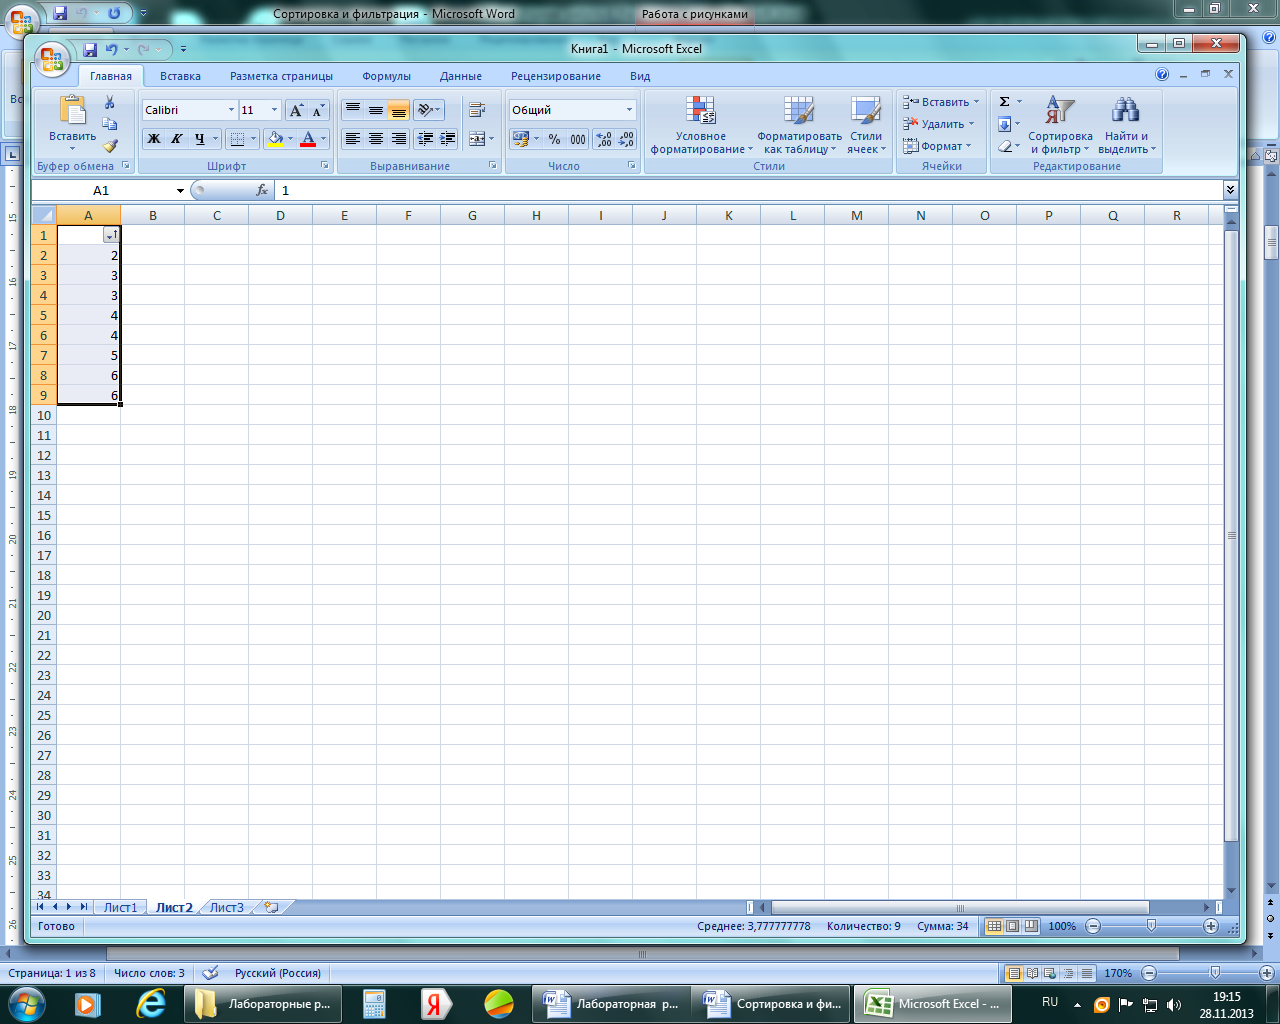Click the Удалить cells button
Image resolution: width=1280 pixels, height=1024 pixels.
pyautogui.click(x=938, y=124)
